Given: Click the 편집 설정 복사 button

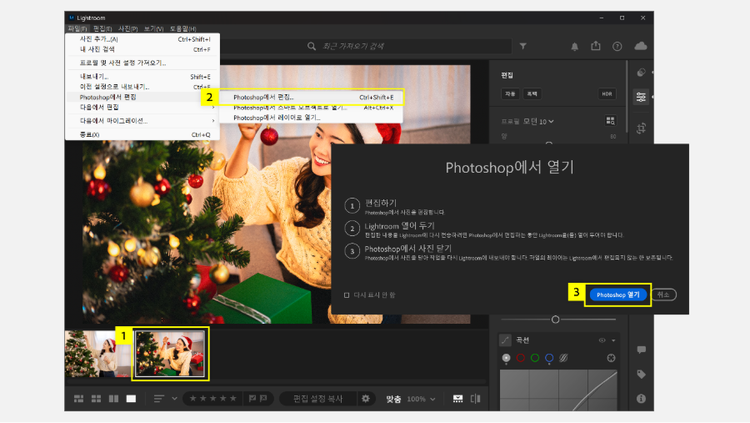Looking at the screenshot, I should [318, 399].
